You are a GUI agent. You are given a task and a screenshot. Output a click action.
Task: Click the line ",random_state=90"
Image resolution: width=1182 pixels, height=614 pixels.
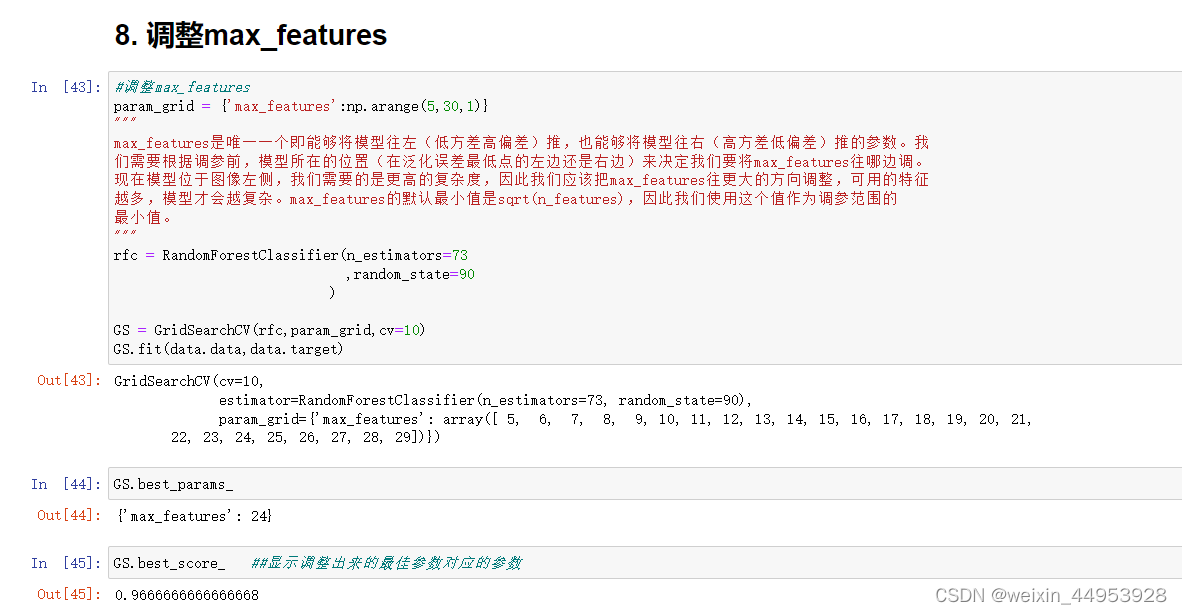pyautogui.click(x=409, y=274)
